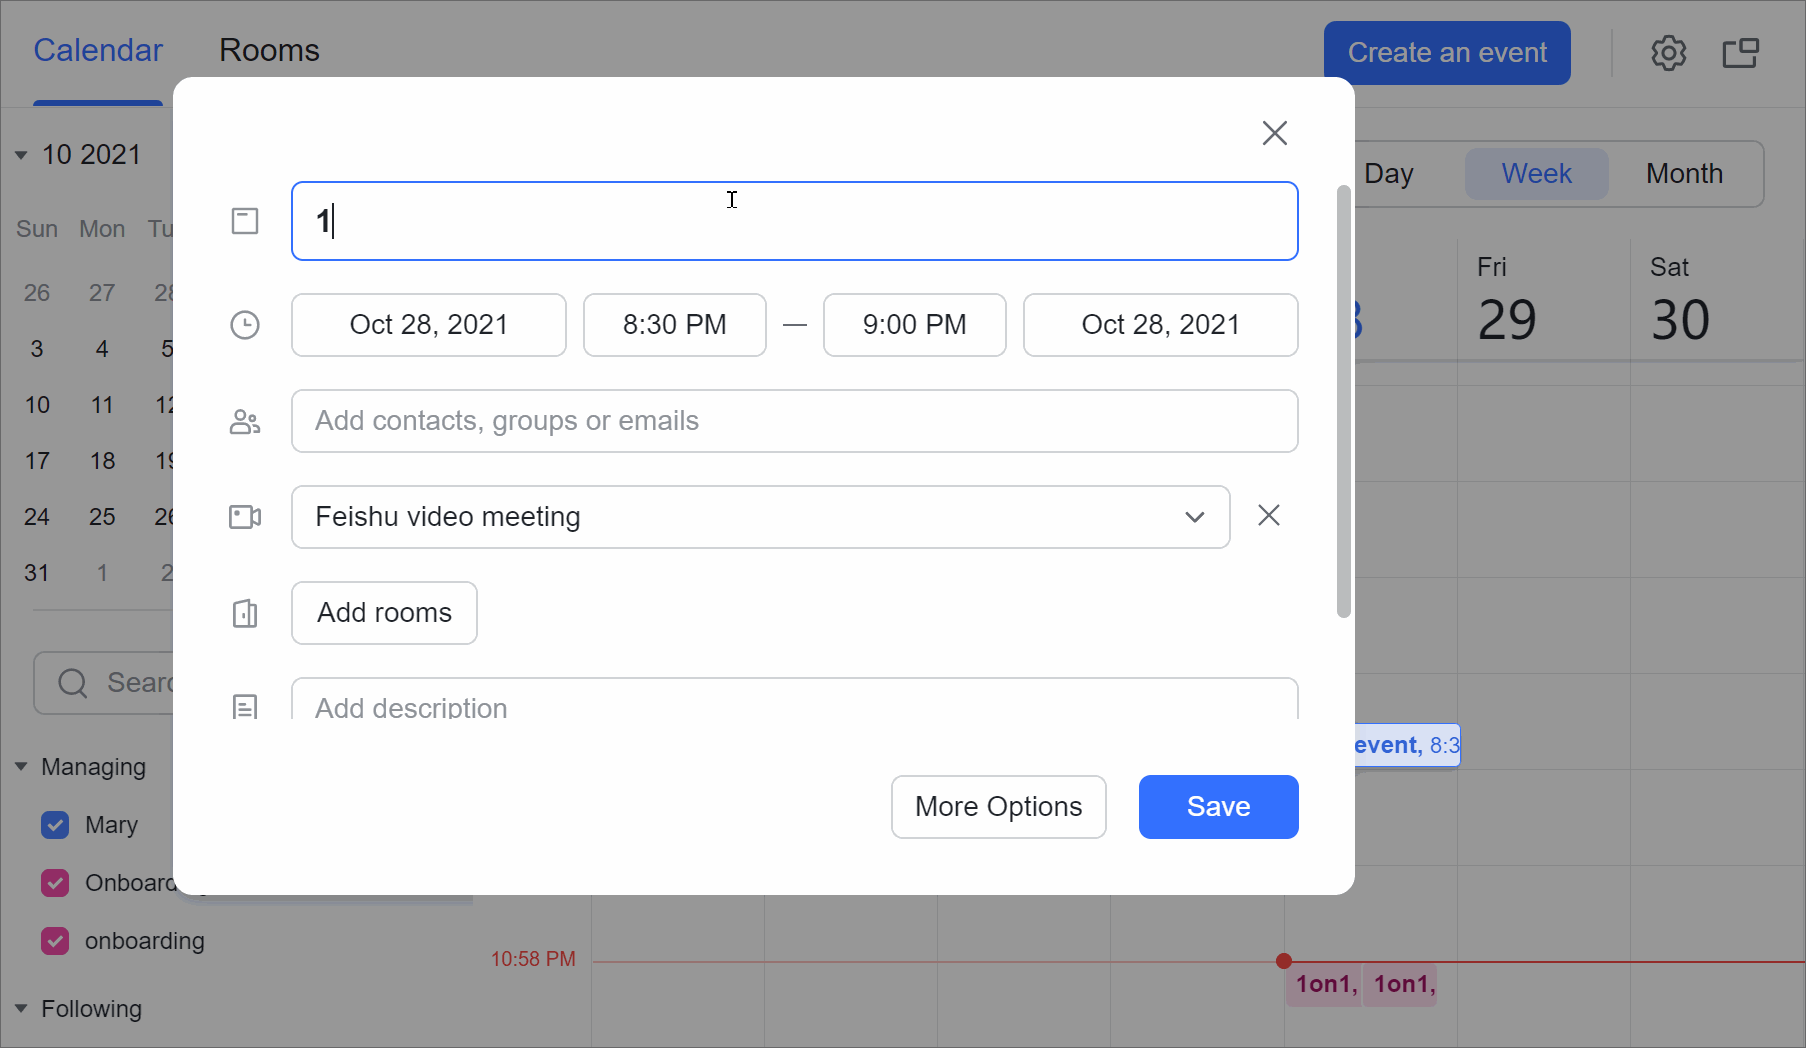
Task: Collapse the Following calendars section
Action: (21, 1009)
